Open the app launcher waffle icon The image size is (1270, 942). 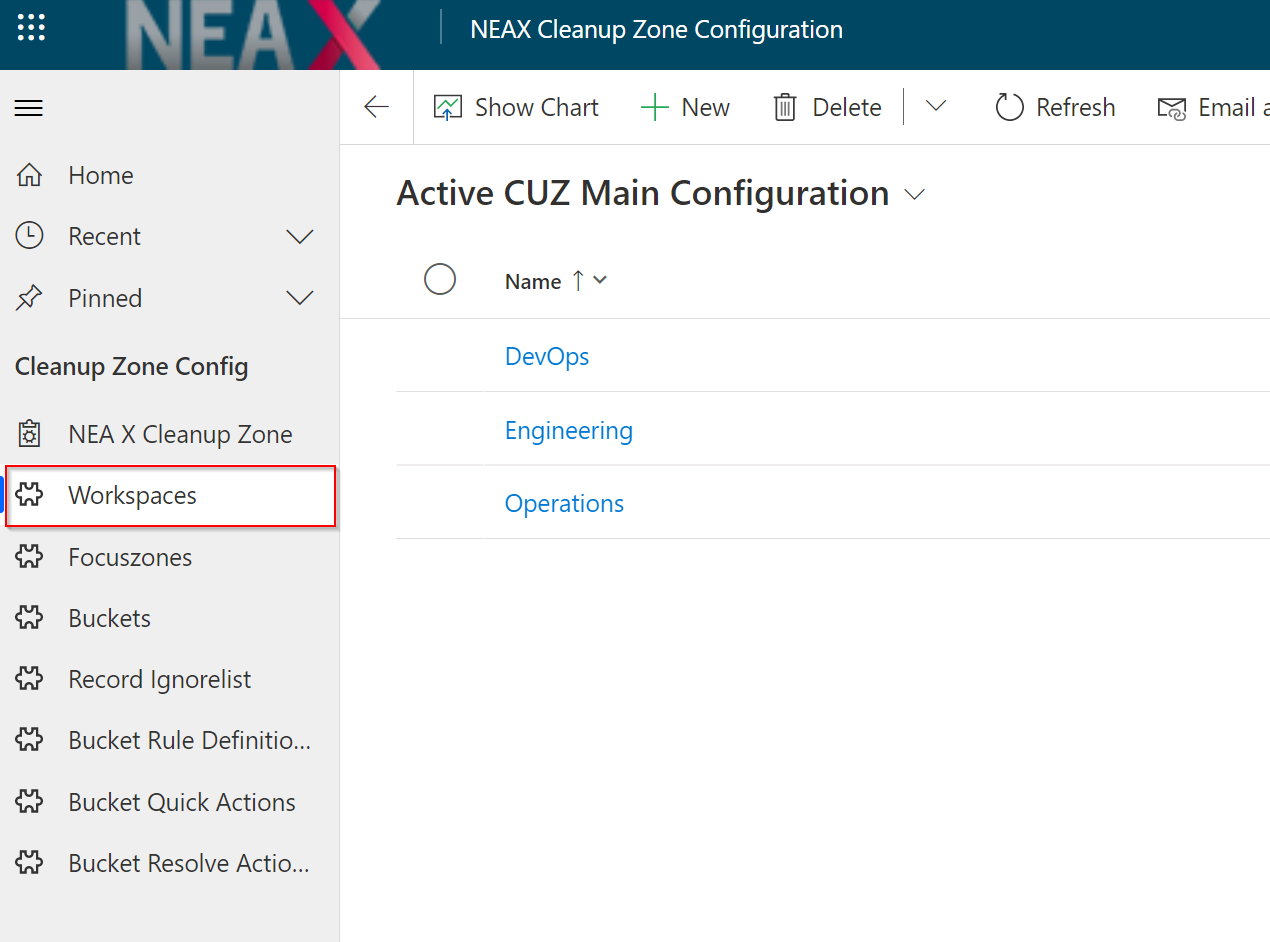[31, 27]
